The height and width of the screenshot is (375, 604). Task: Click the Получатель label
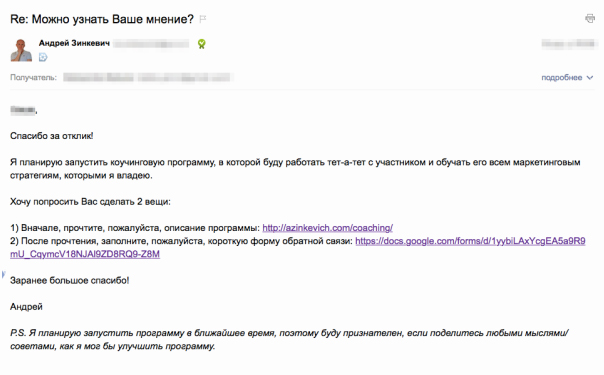click(x=34, y=77)
